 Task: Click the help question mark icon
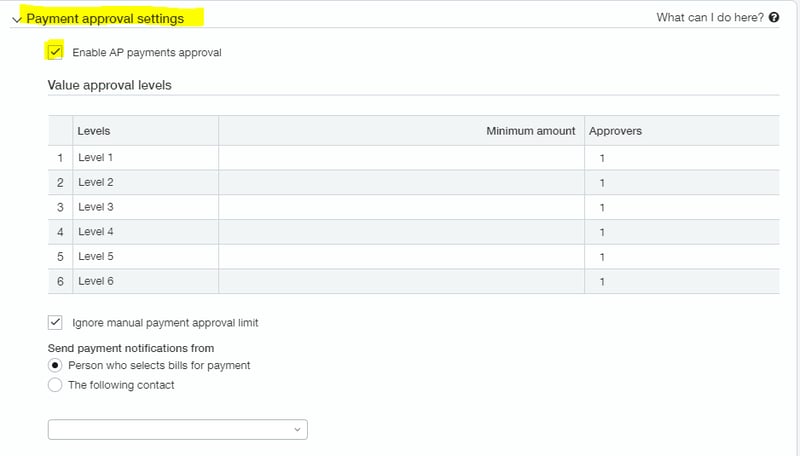774,18
